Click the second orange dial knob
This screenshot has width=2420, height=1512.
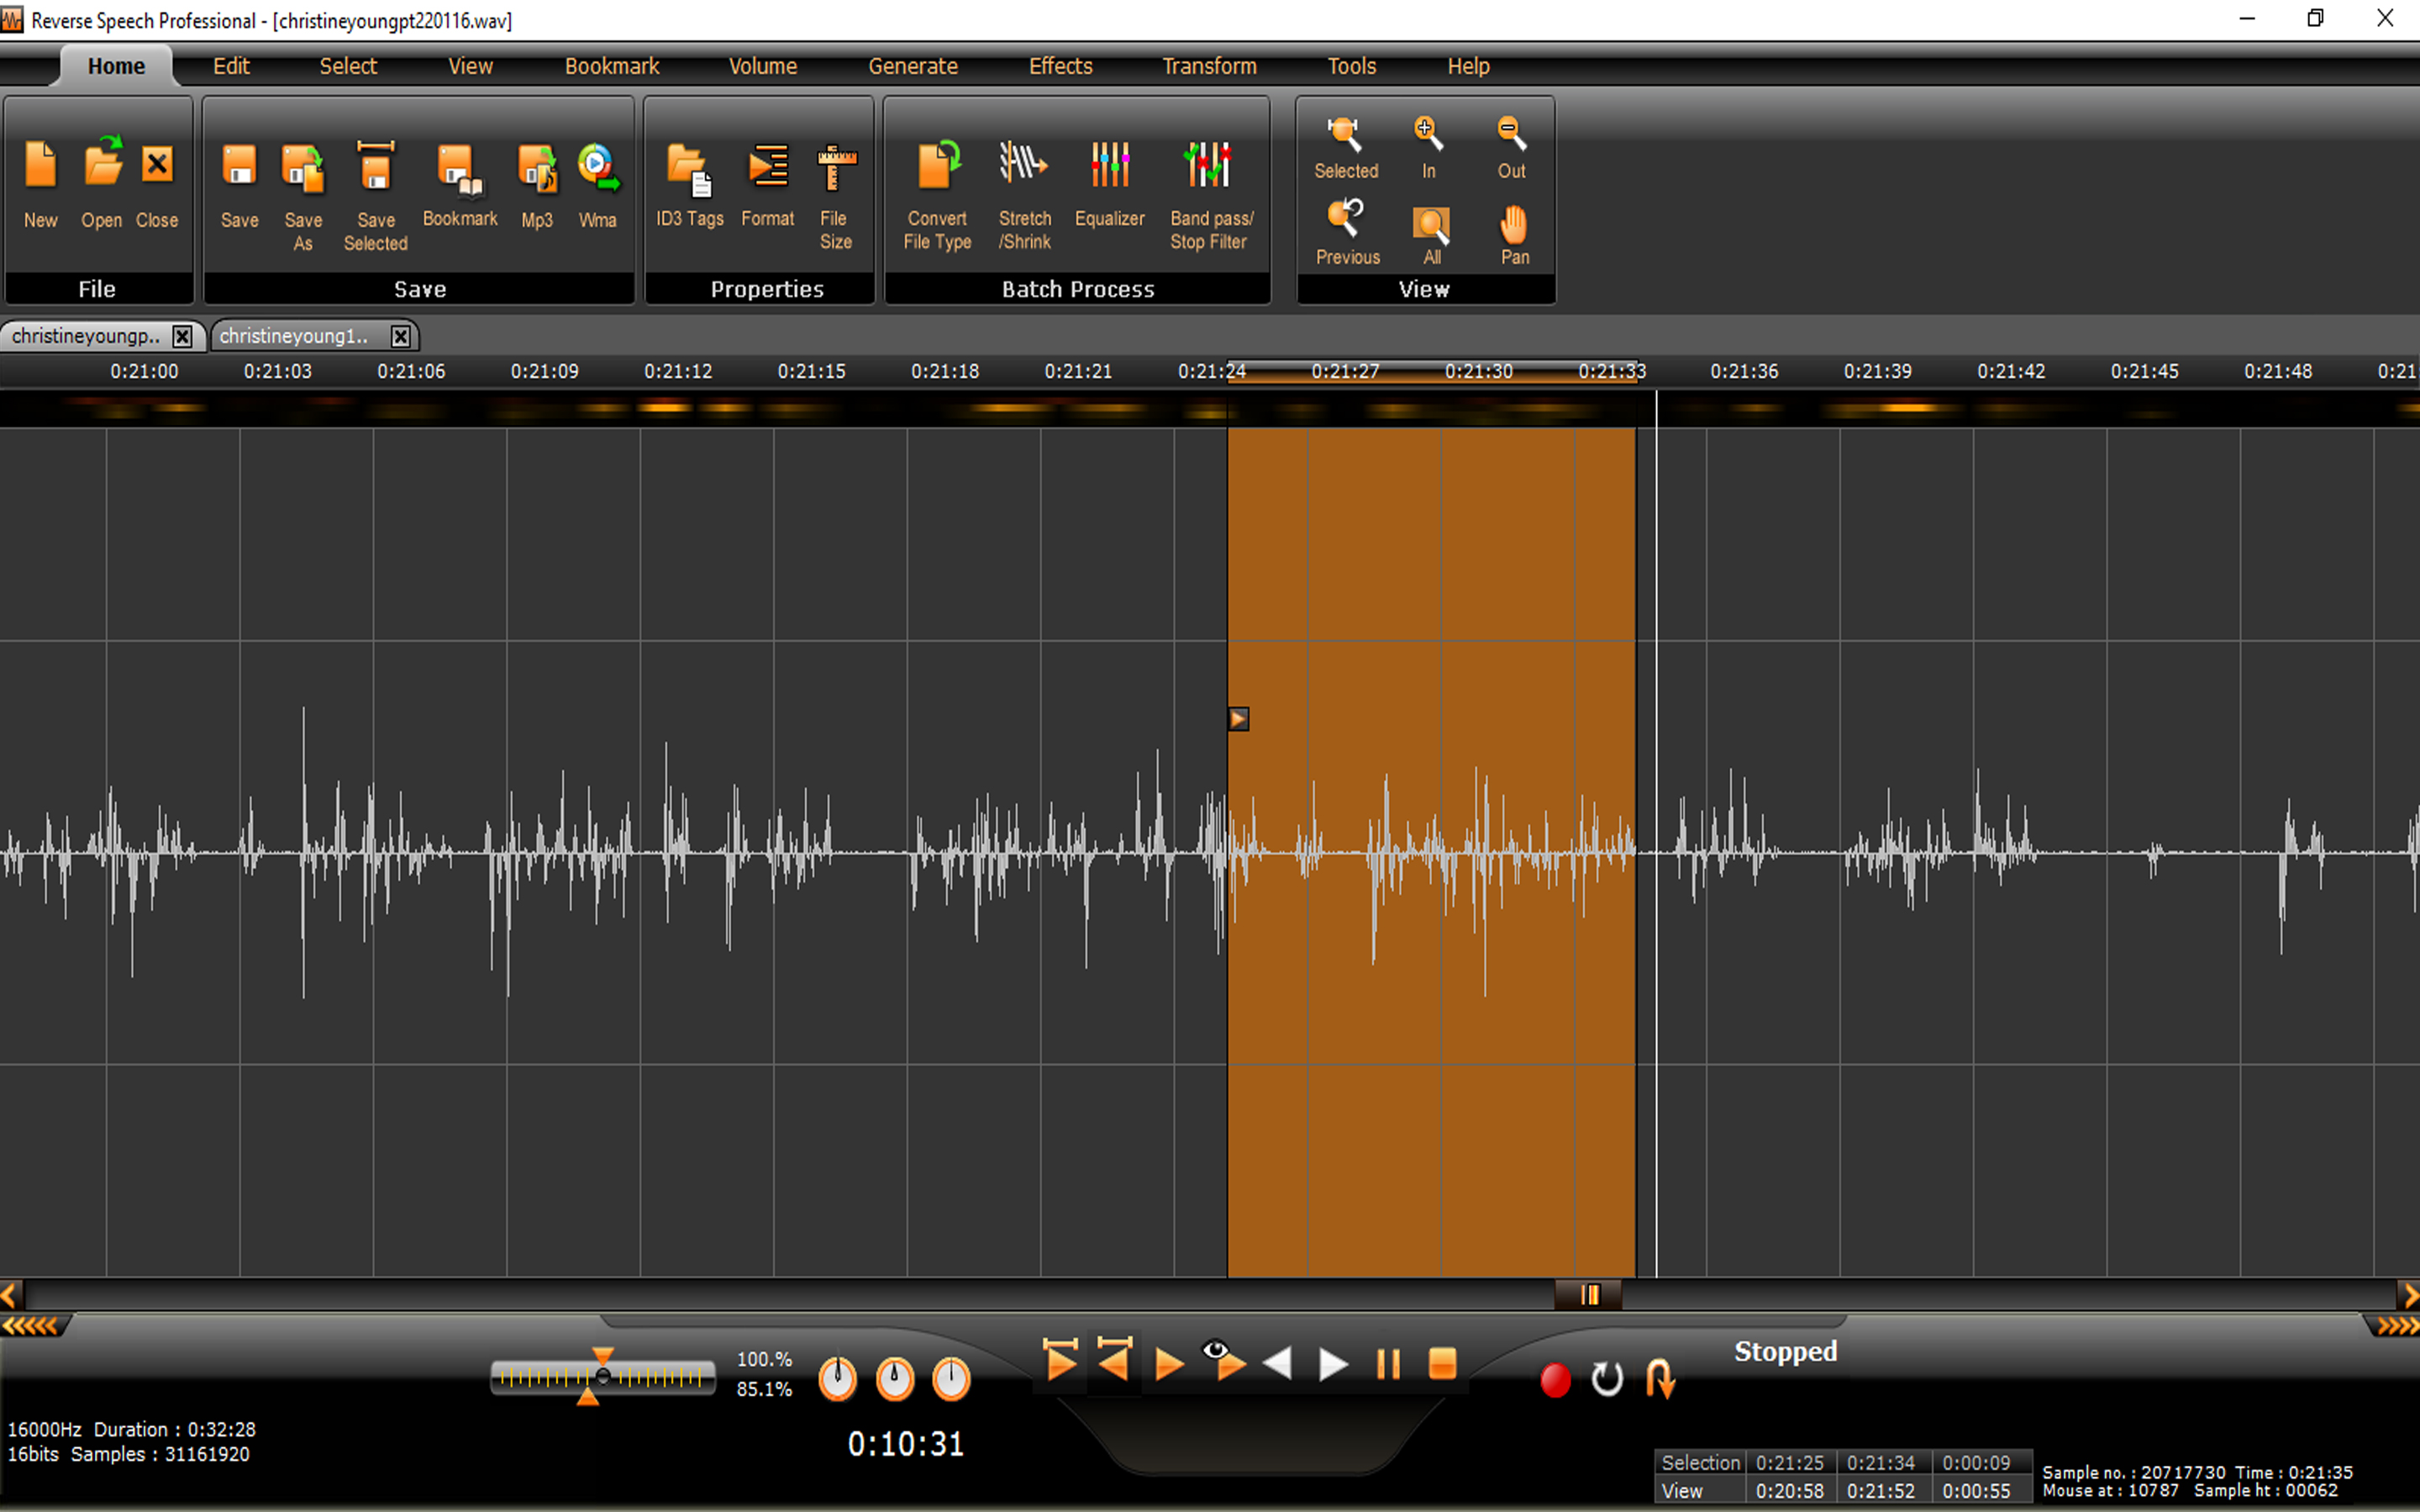(894, 1379)
